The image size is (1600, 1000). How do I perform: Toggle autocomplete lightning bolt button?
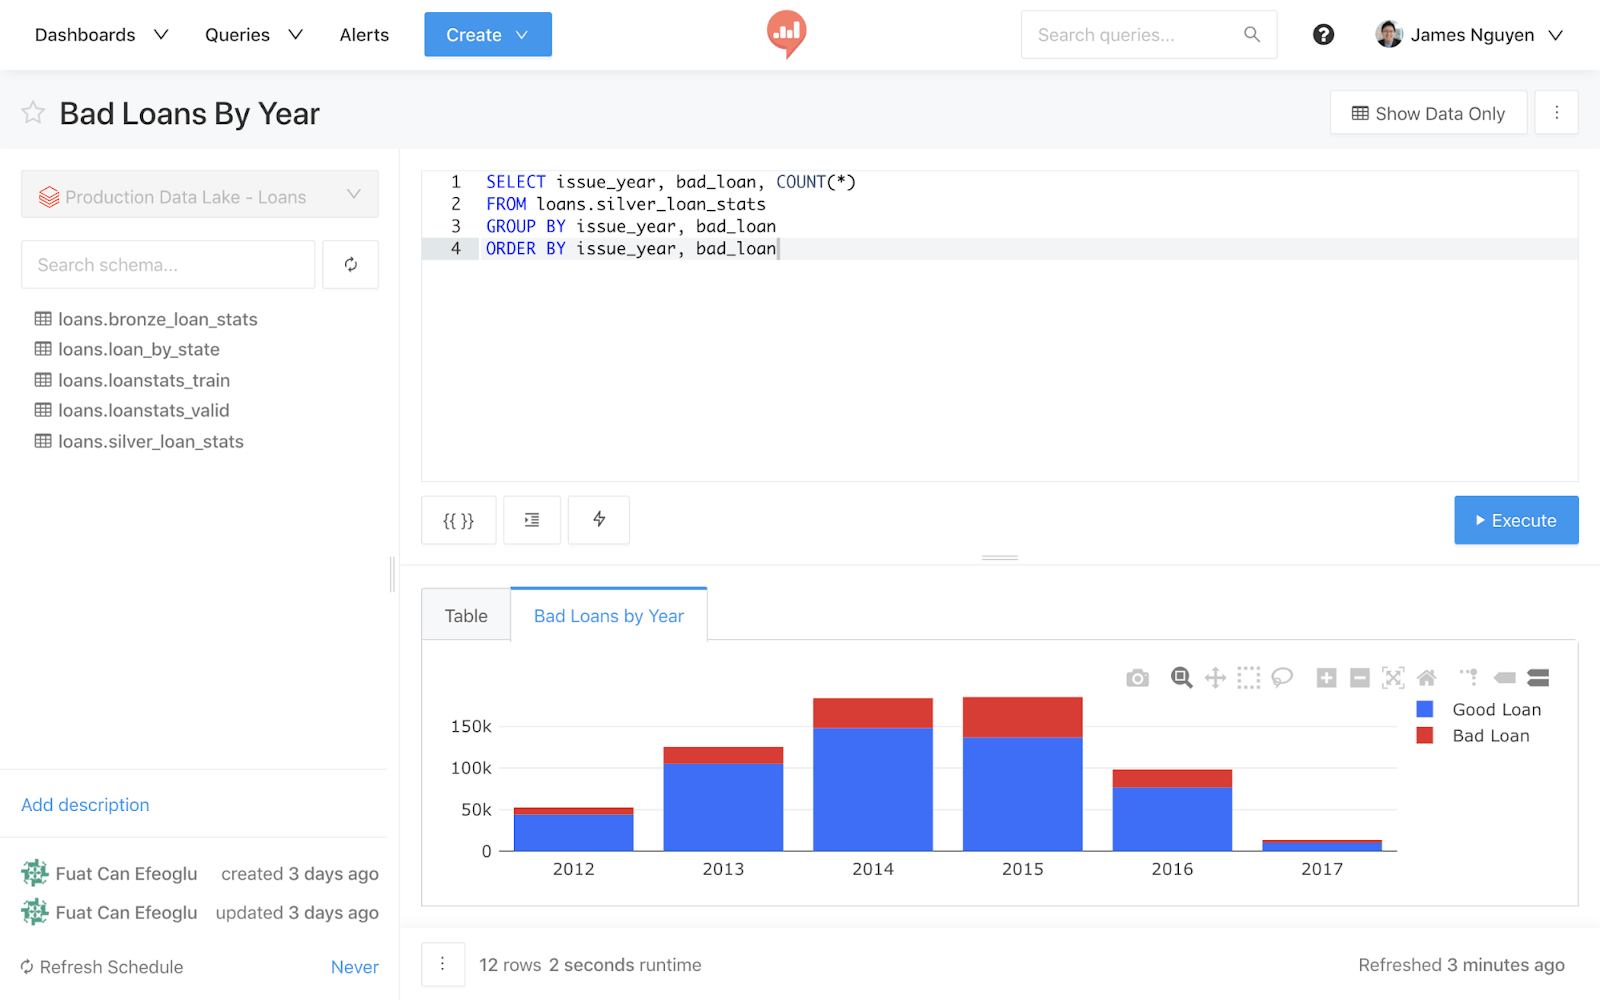(598, 520)
